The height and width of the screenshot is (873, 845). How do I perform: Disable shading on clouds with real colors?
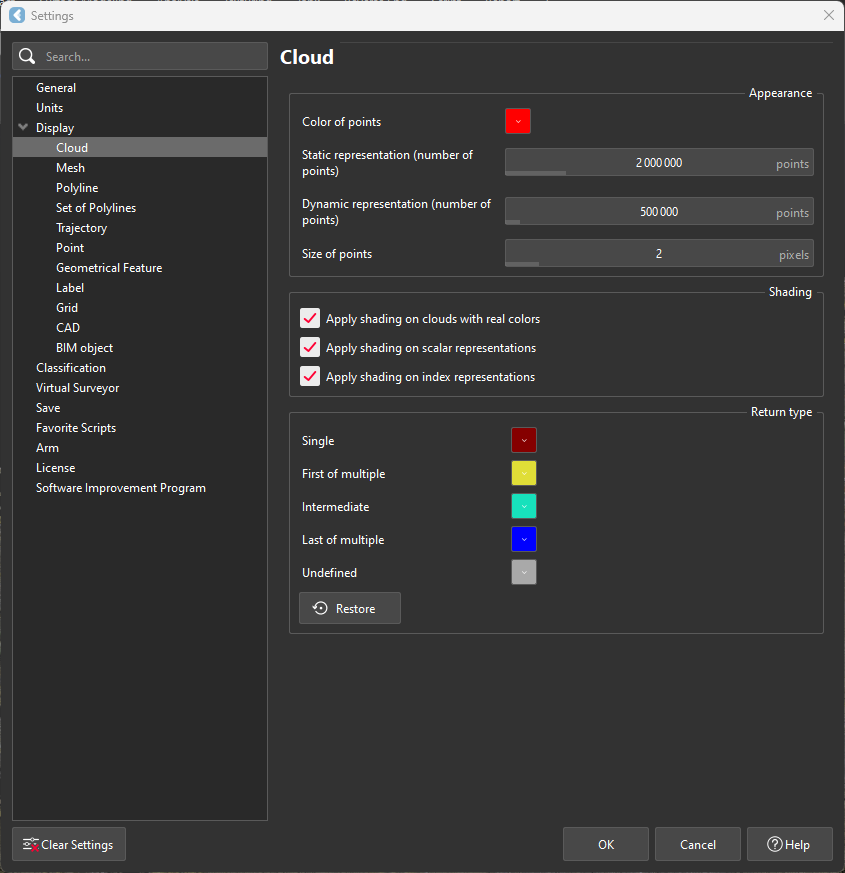(310, 319)
